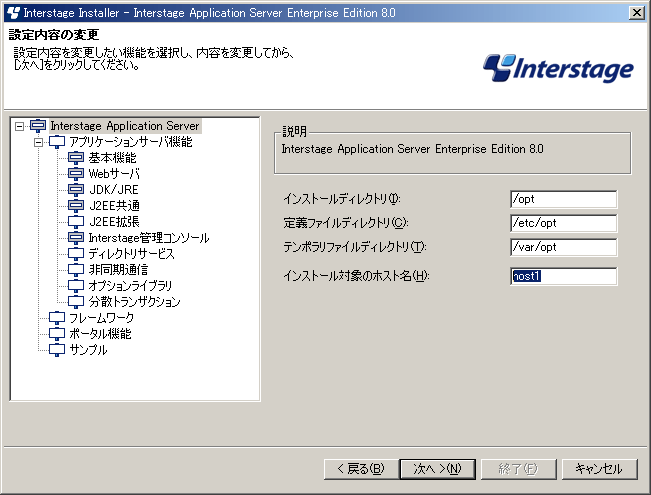The height and width of the screenshot is (495, 651).
Task: Toggle the Webサーバ feature icon
Action: tap(76, 174)
